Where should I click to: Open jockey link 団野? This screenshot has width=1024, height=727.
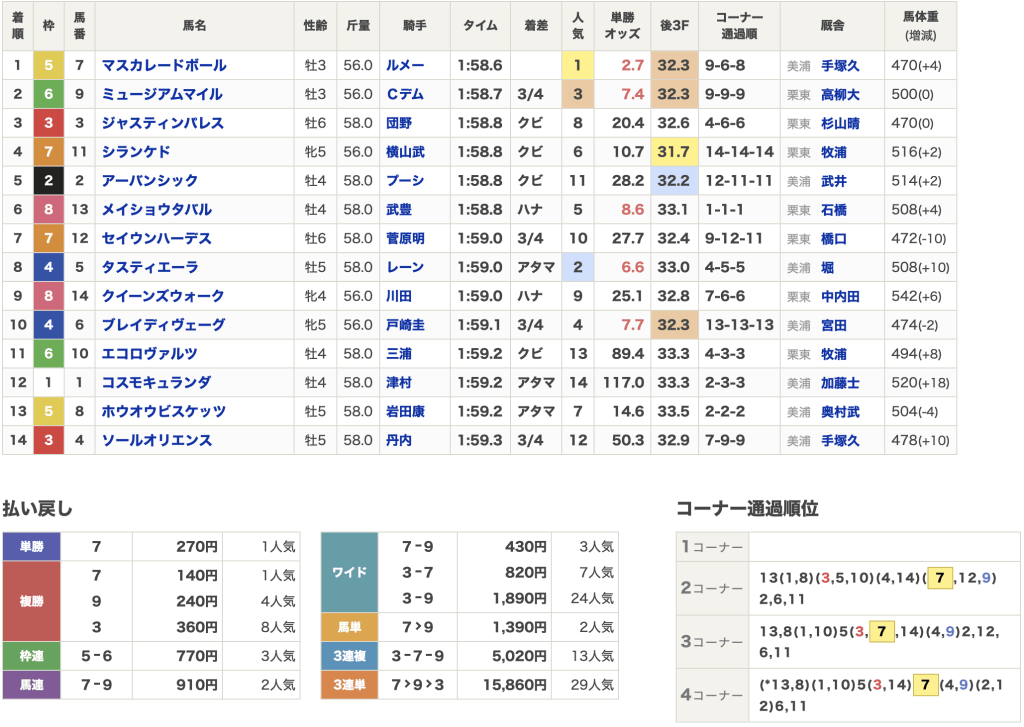(x=399, y=123)
